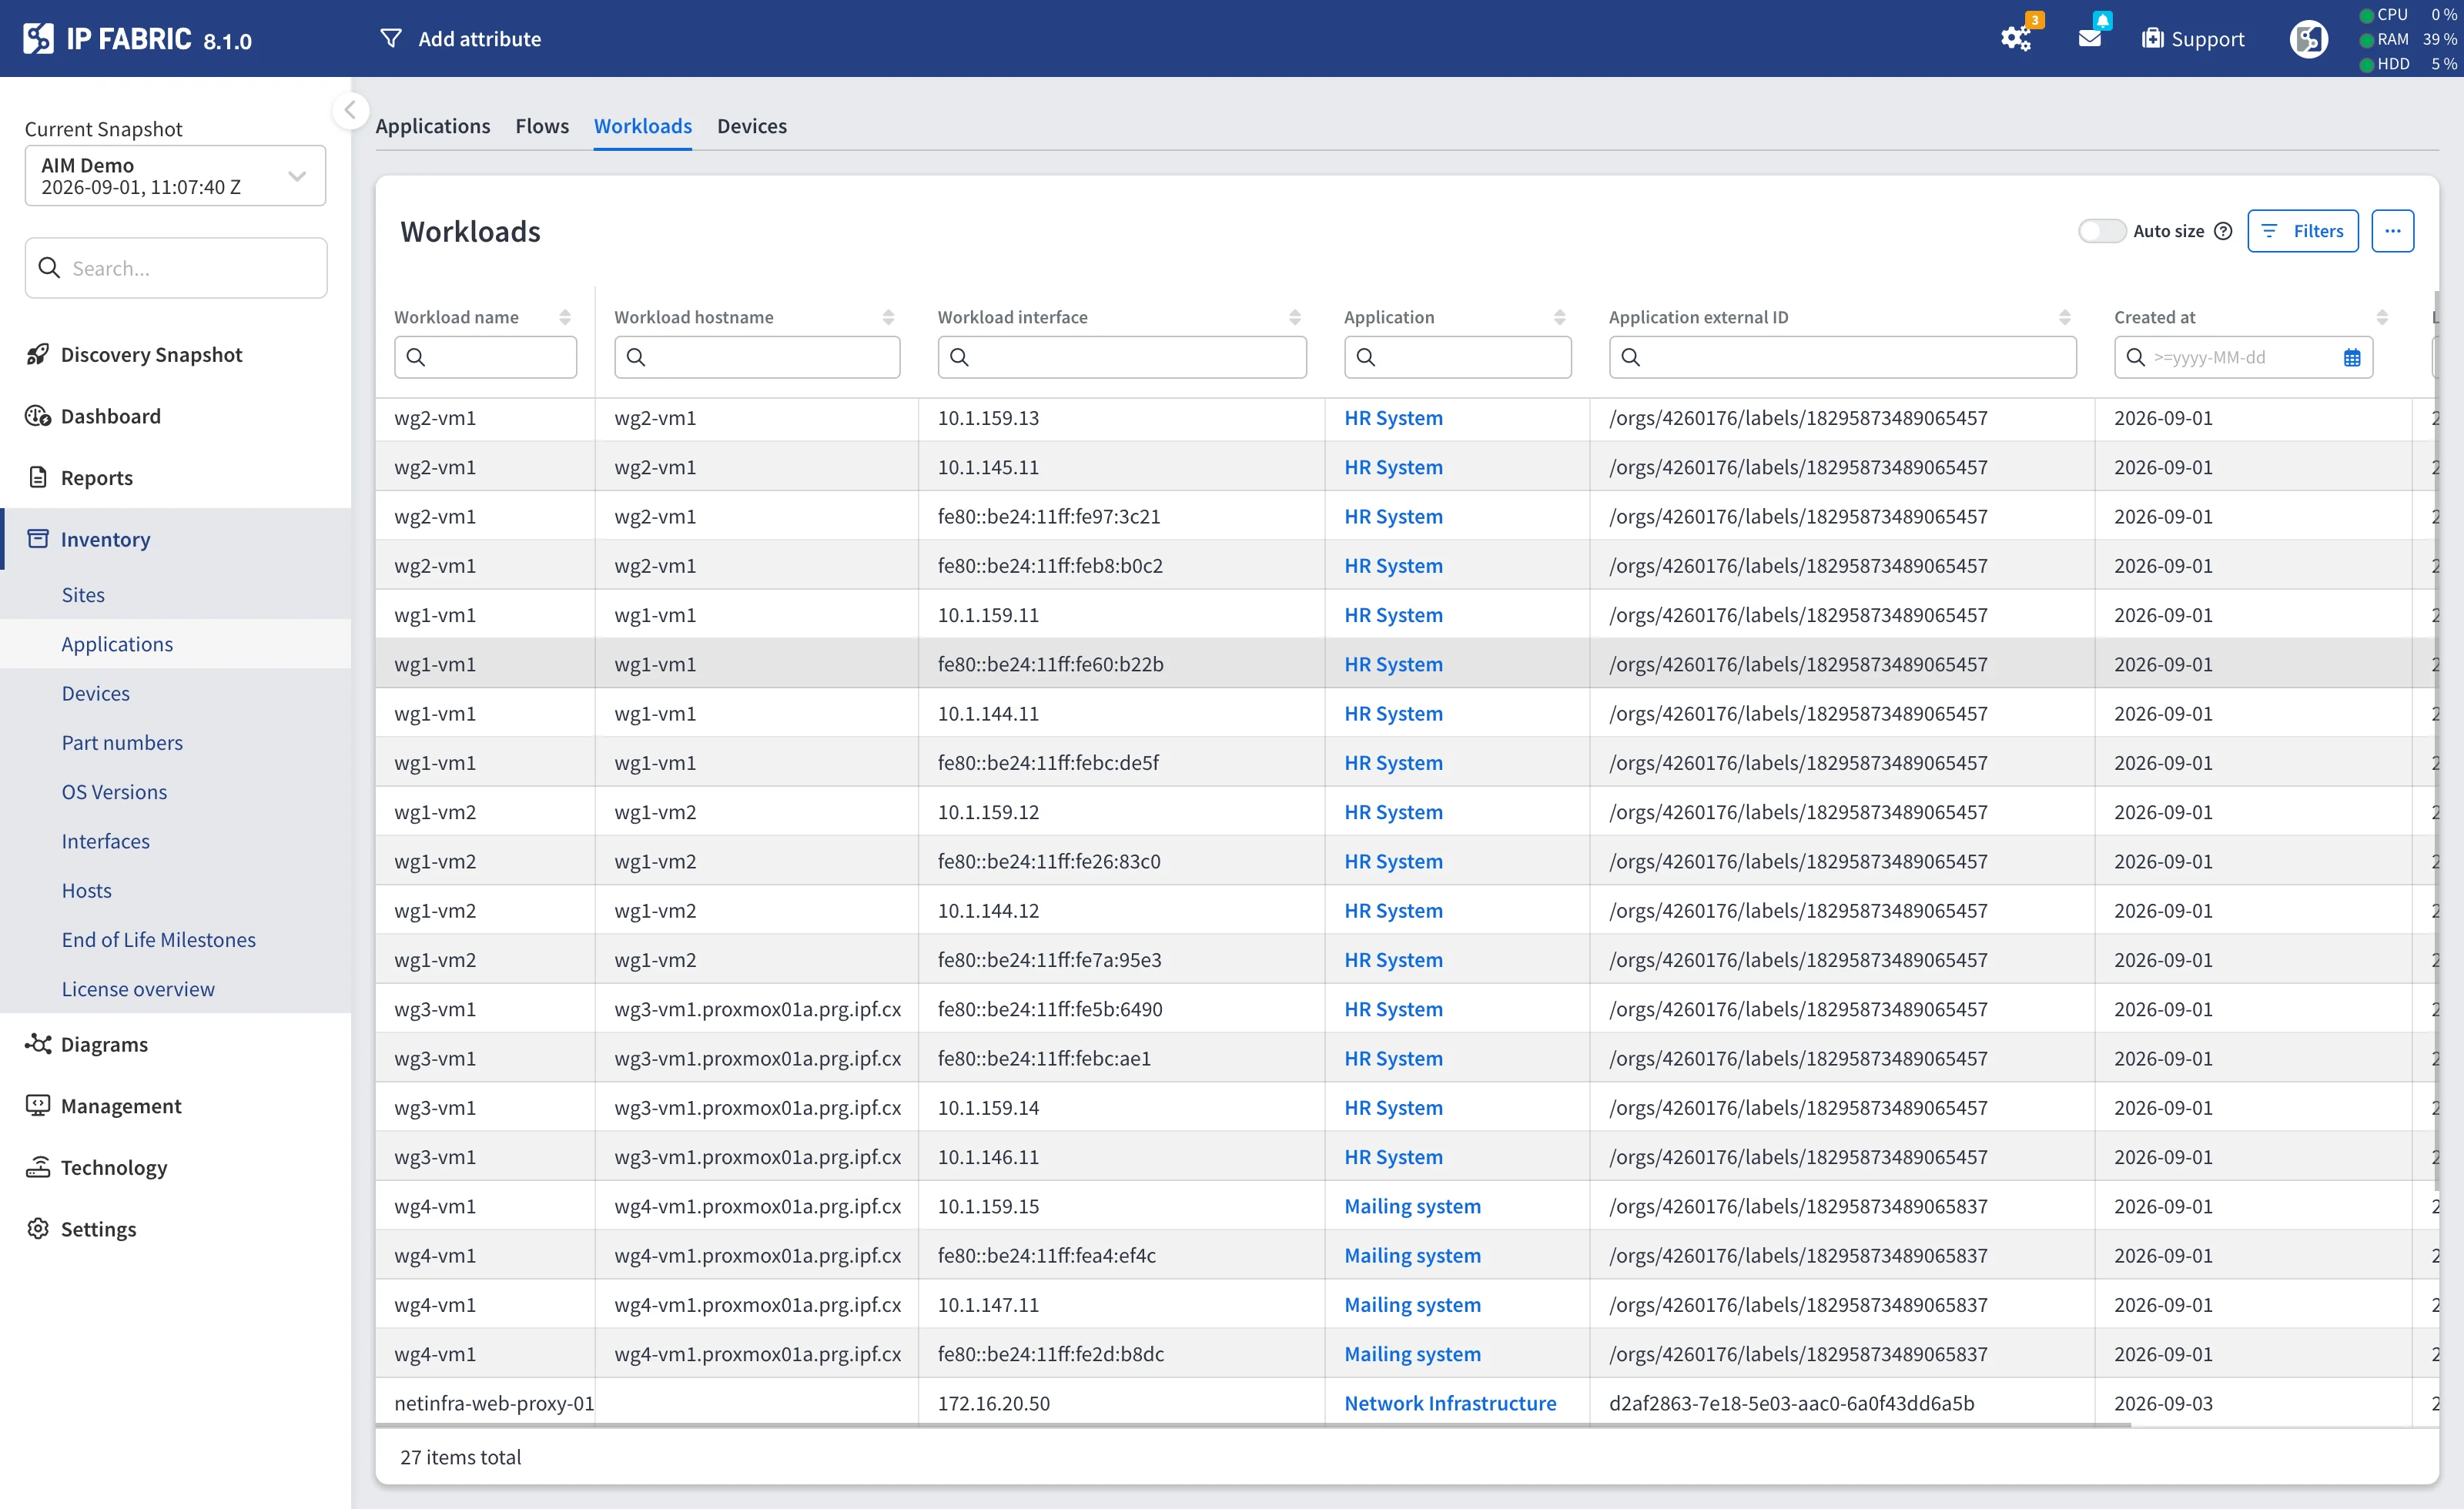Click the Support medical kit icon
2464x1509 pixels.
[x=2152, y=38]
